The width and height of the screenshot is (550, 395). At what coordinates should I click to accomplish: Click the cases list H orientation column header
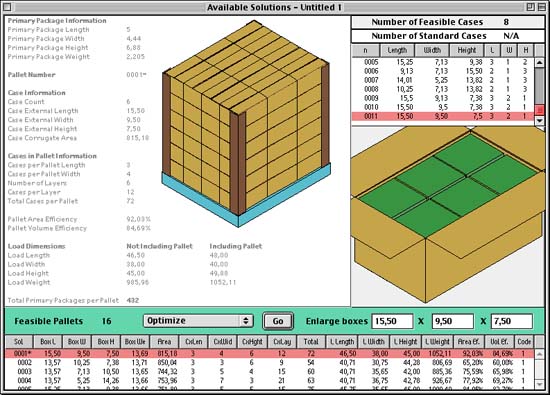(x=526, y=50)
